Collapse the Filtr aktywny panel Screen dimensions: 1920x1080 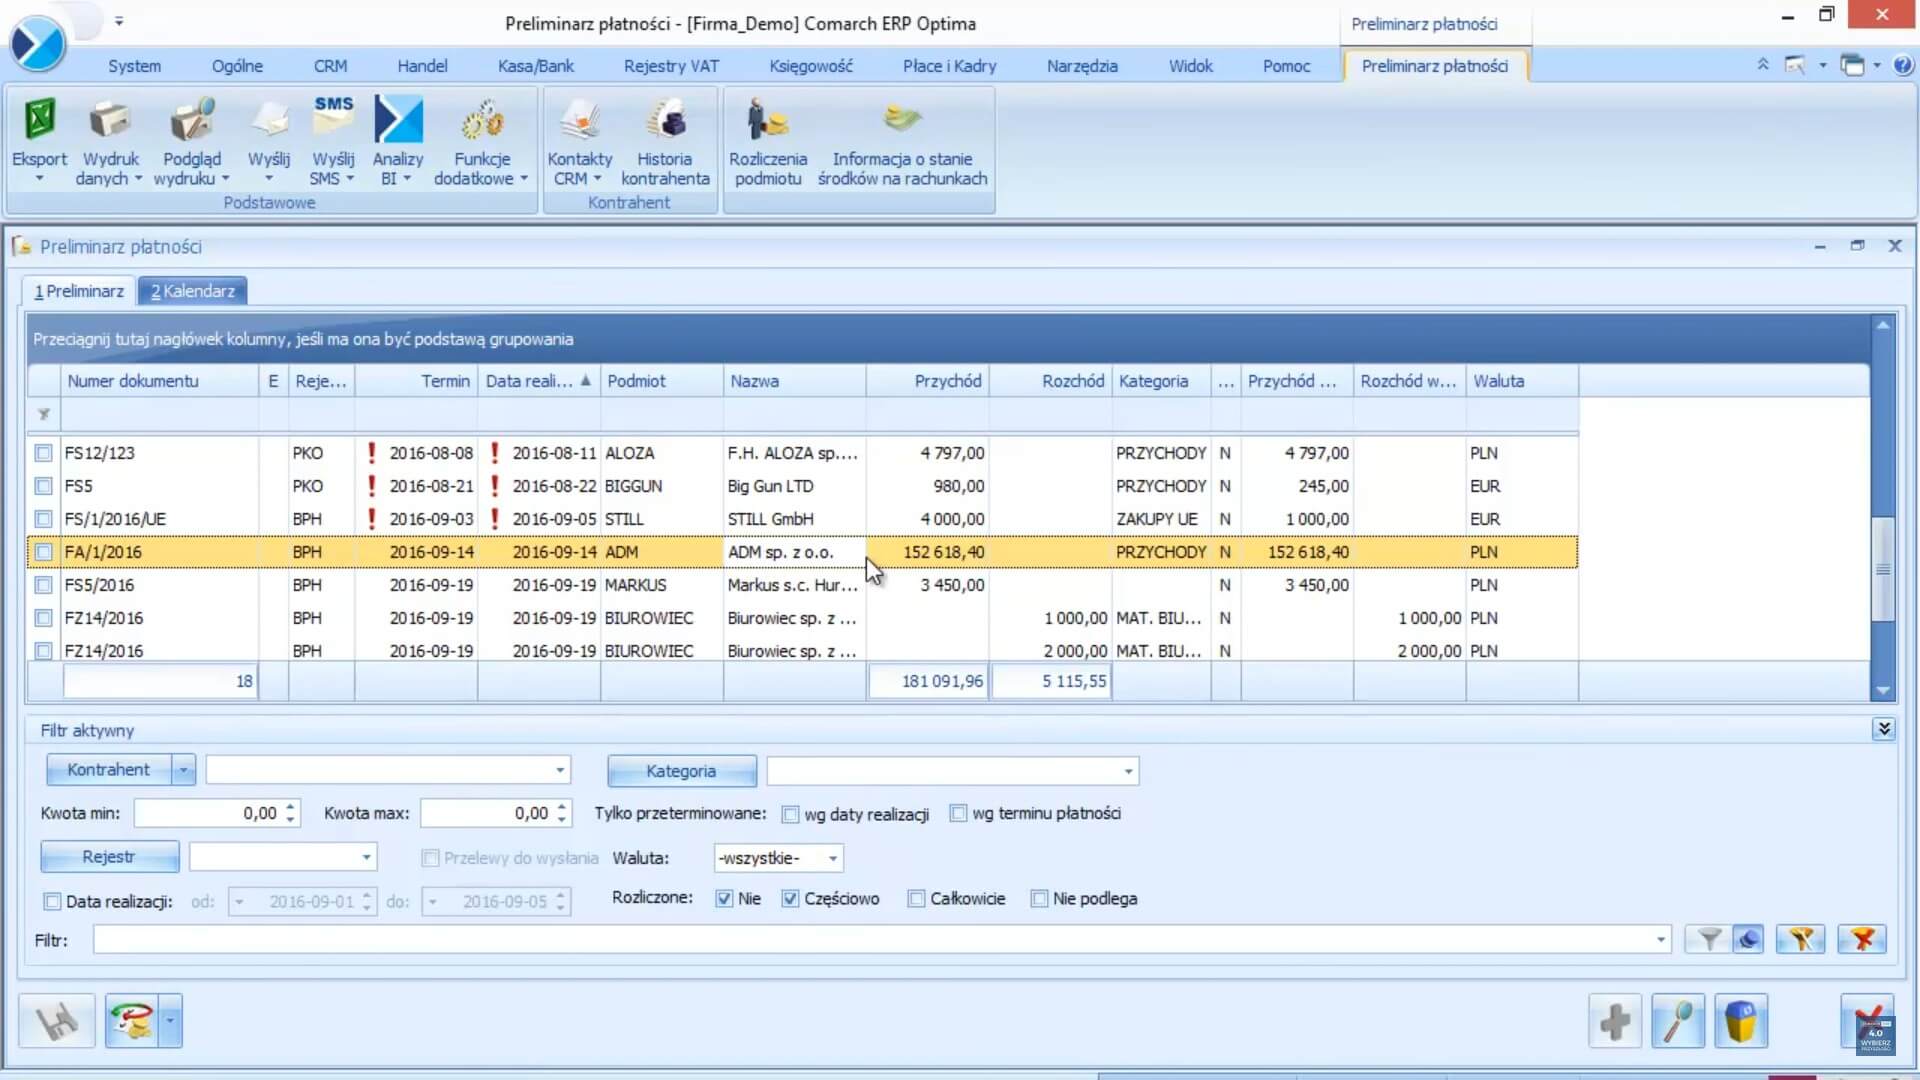point(1884,729)
